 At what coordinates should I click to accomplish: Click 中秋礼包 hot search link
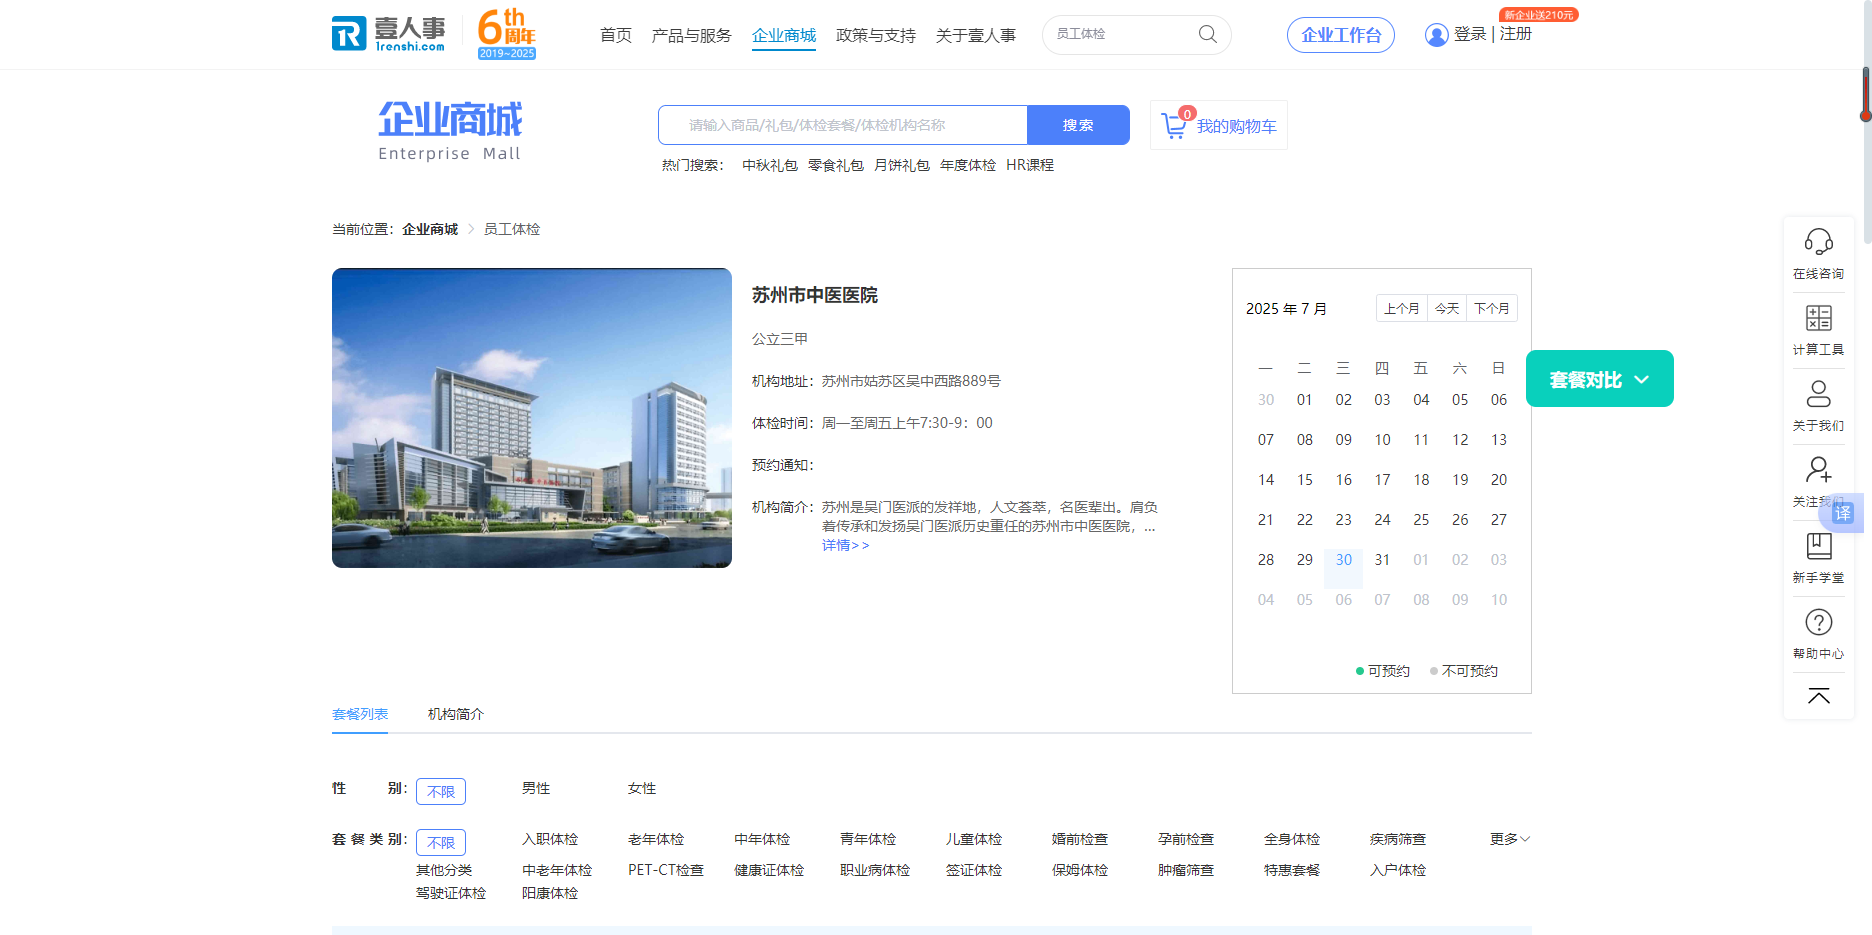pos(770,165)
